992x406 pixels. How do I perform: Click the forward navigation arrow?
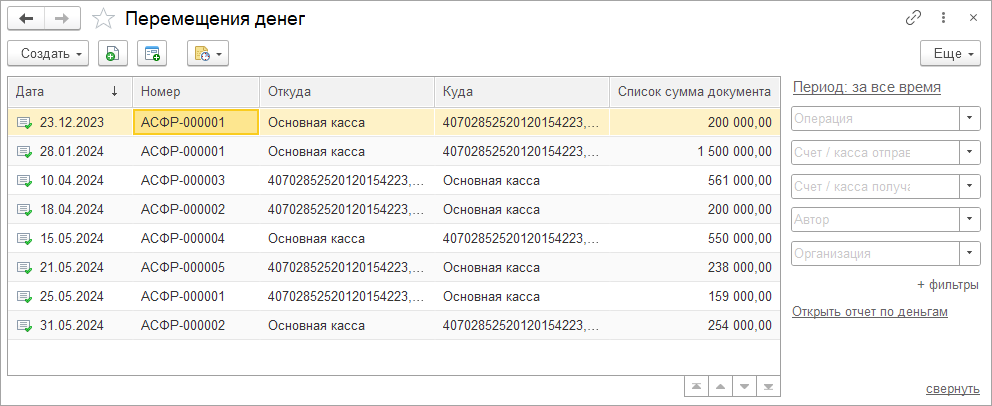[x=62, y=18]
